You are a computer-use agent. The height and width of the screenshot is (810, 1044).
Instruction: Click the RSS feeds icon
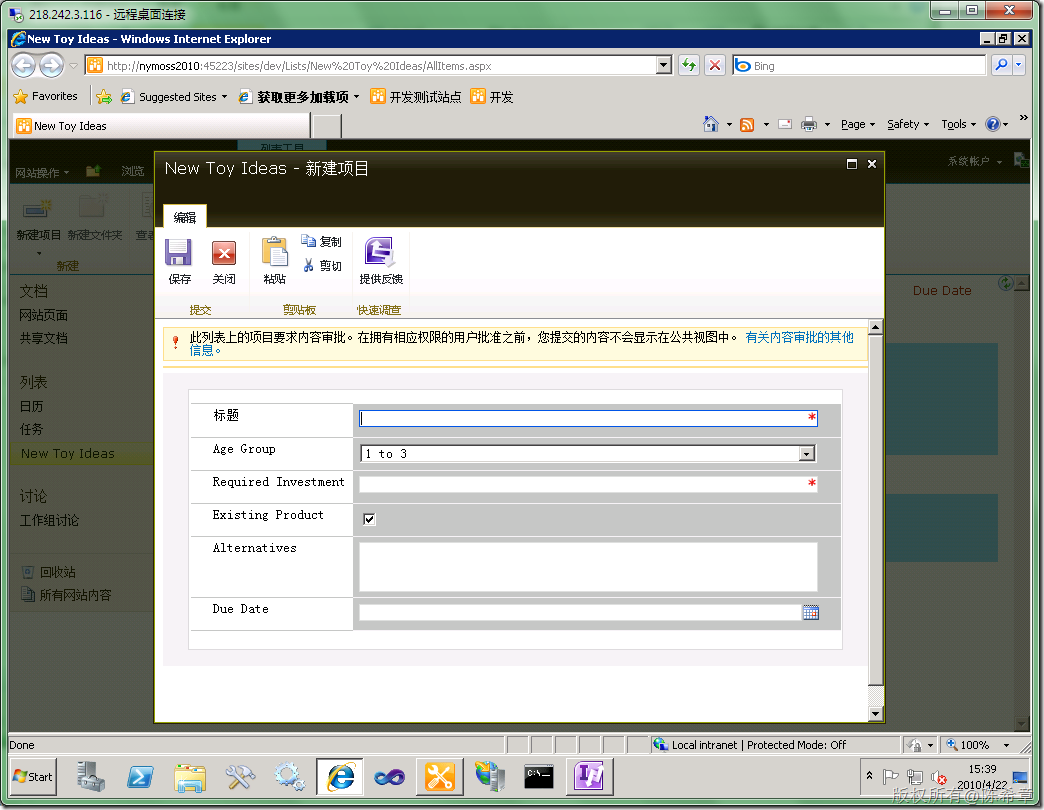[747, 124]
